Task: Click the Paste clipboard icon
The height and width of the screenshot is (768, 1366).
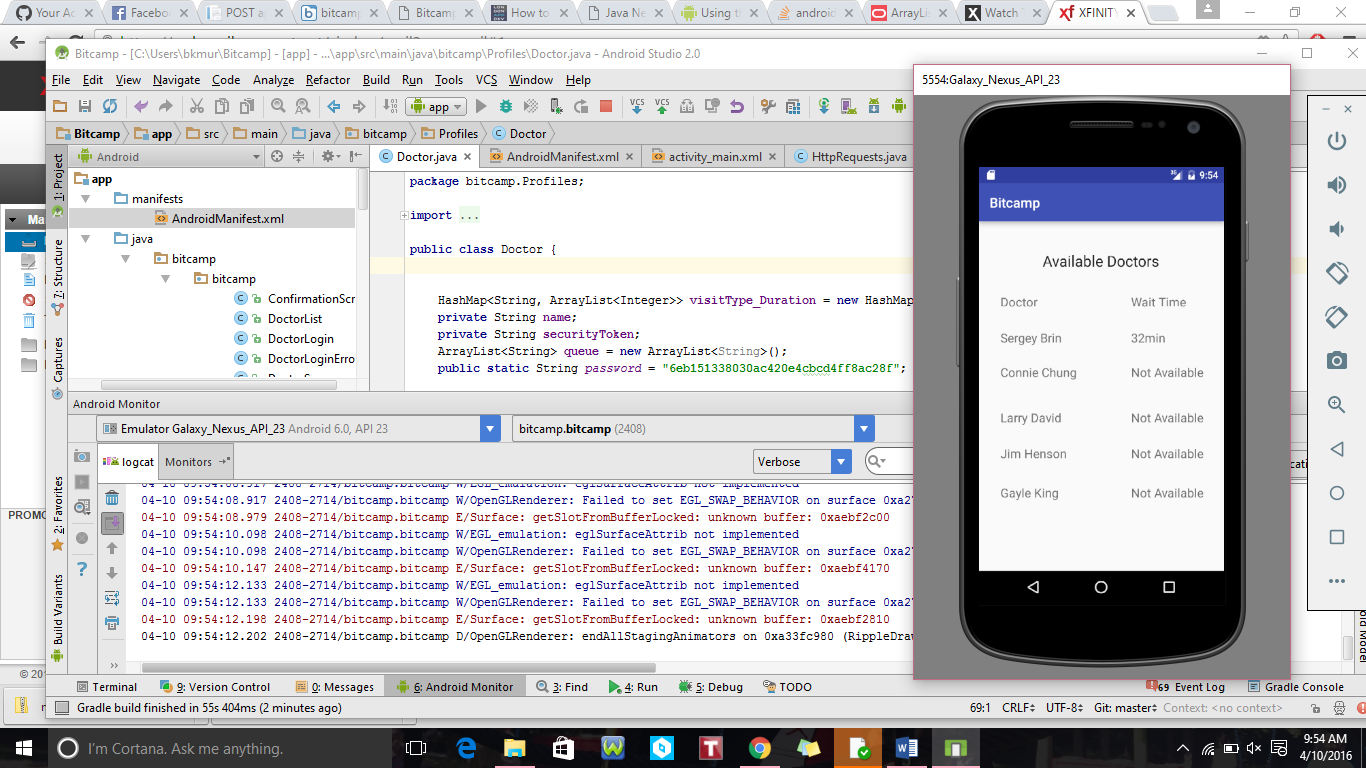Action: pyautogui.click(x=246, y=106)
